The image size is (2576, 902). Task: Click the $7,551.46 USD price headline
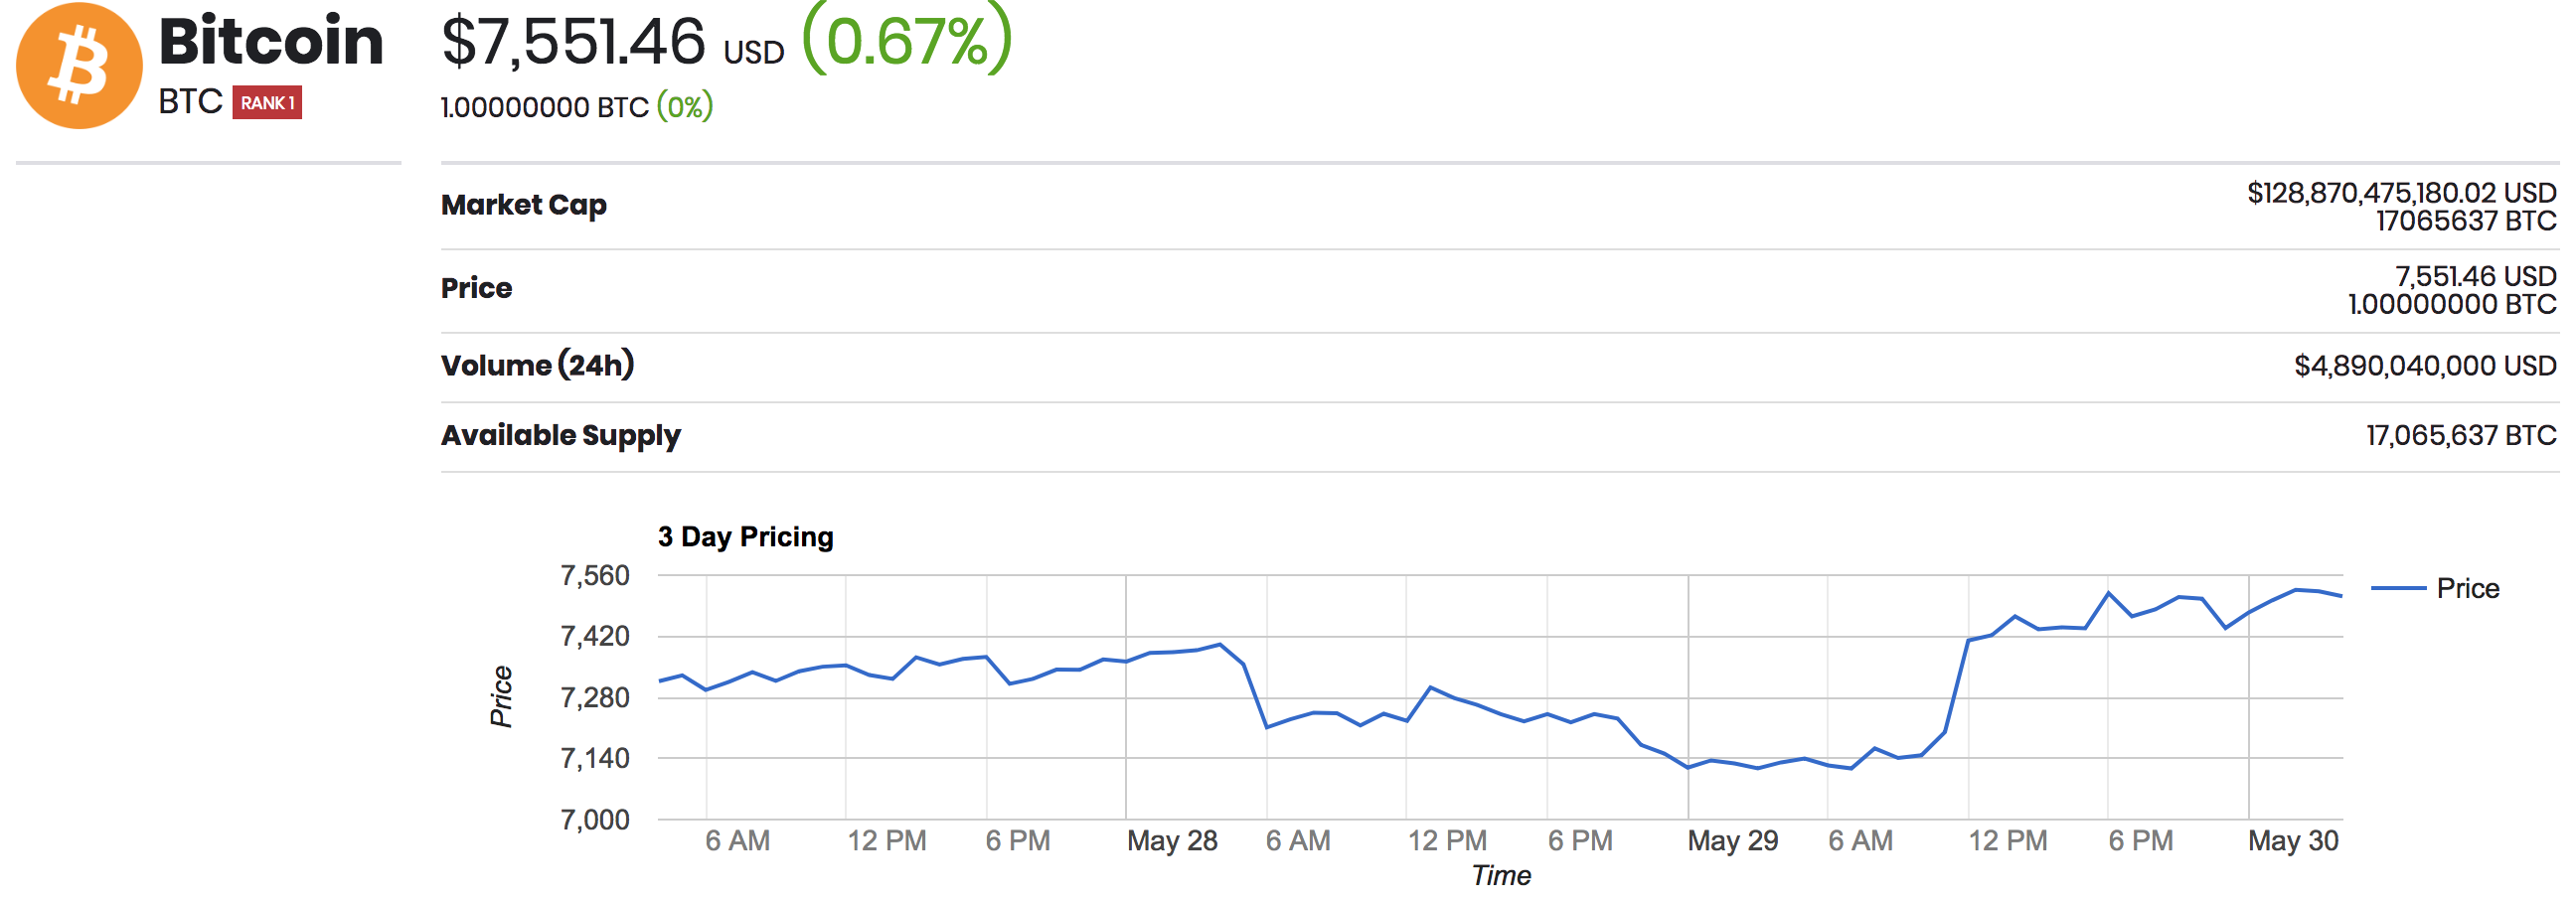point(613,43)
